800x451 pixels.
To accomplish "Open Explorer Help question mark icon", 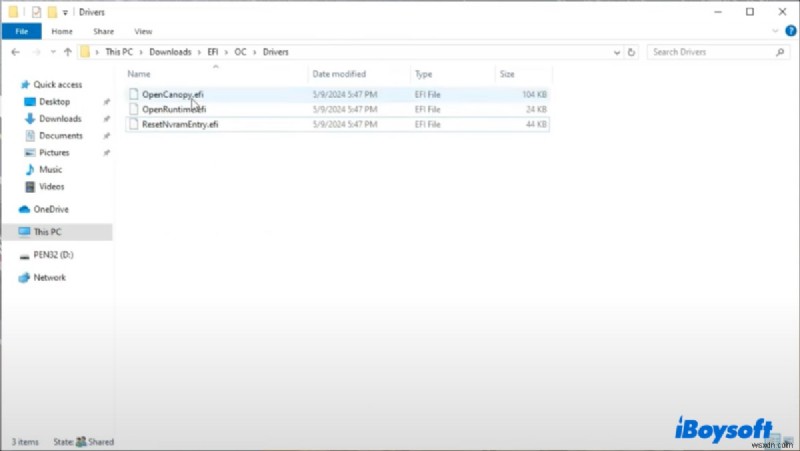I will coord(791,31).
